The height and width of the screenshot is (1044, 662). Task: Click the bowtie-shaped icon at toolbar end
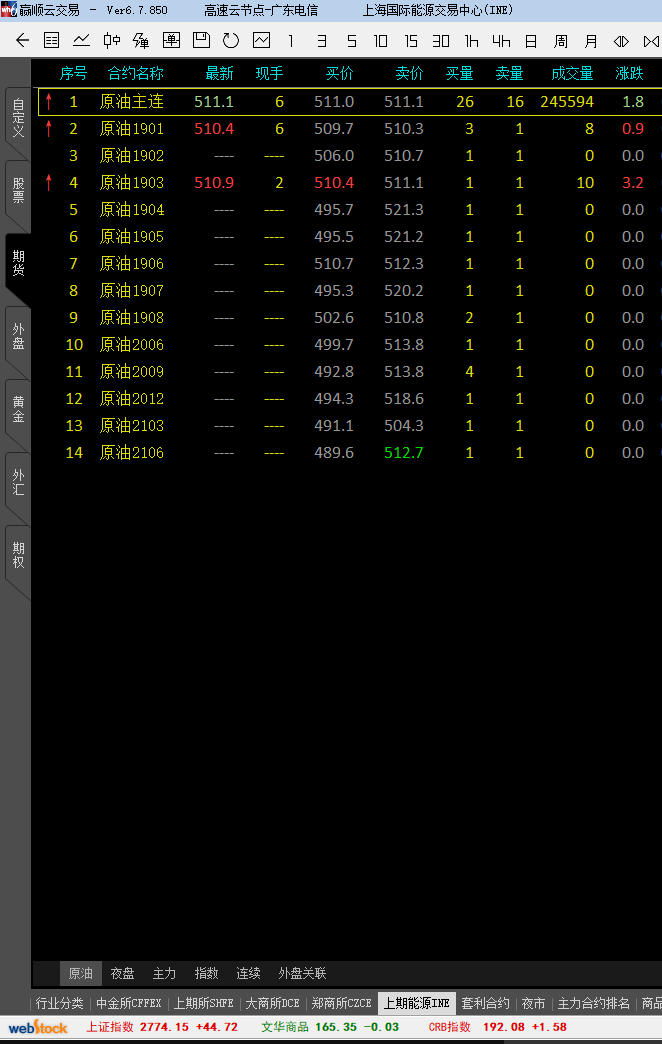point(651,41)
